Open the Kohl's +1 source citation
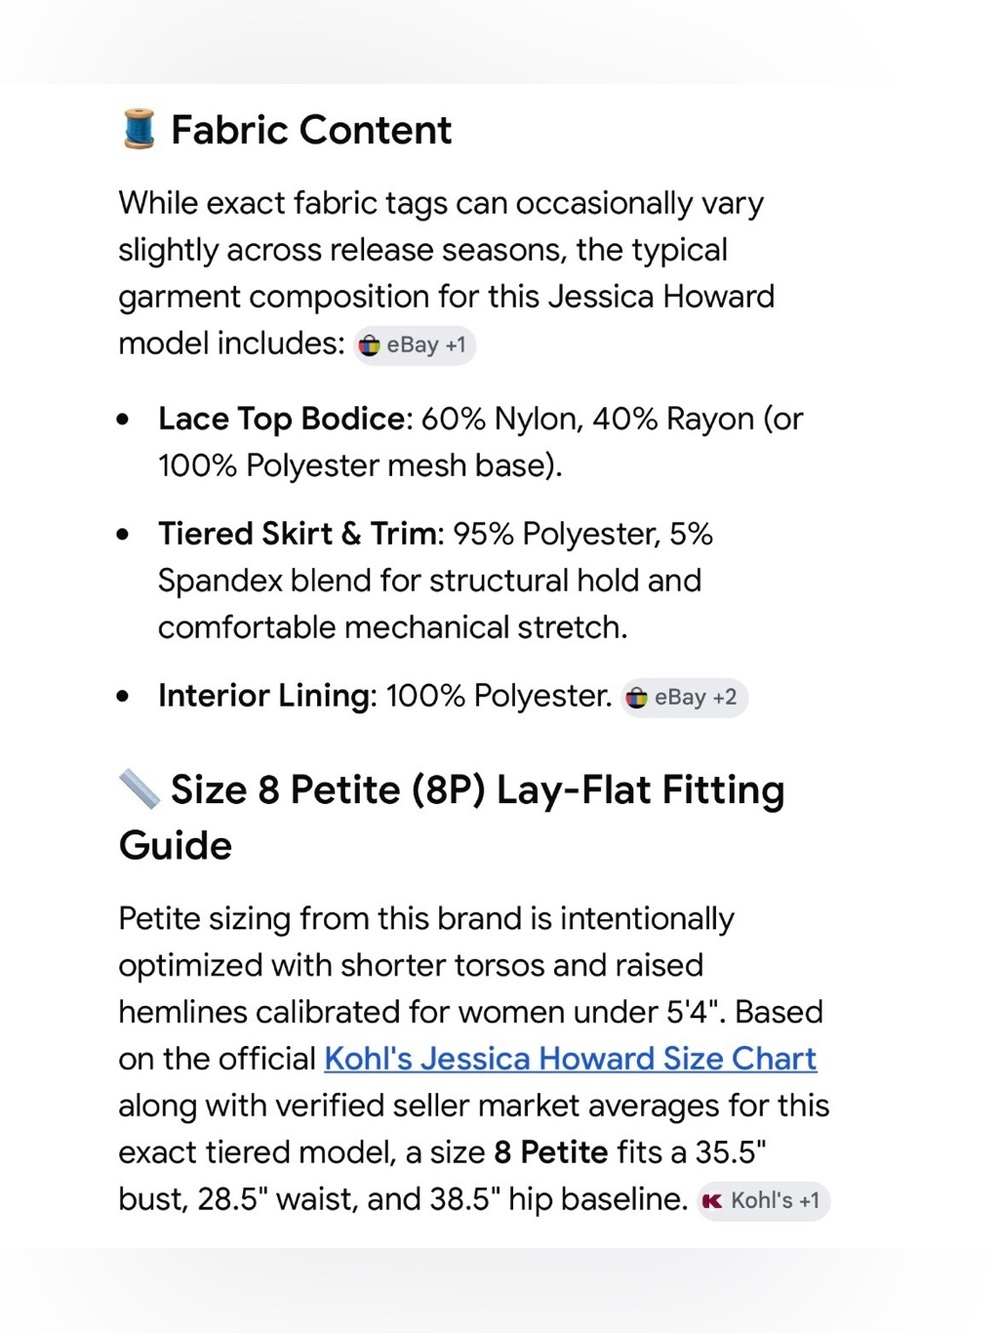The height and width of the screenshot is (1333, 1000). point(763,1201)
